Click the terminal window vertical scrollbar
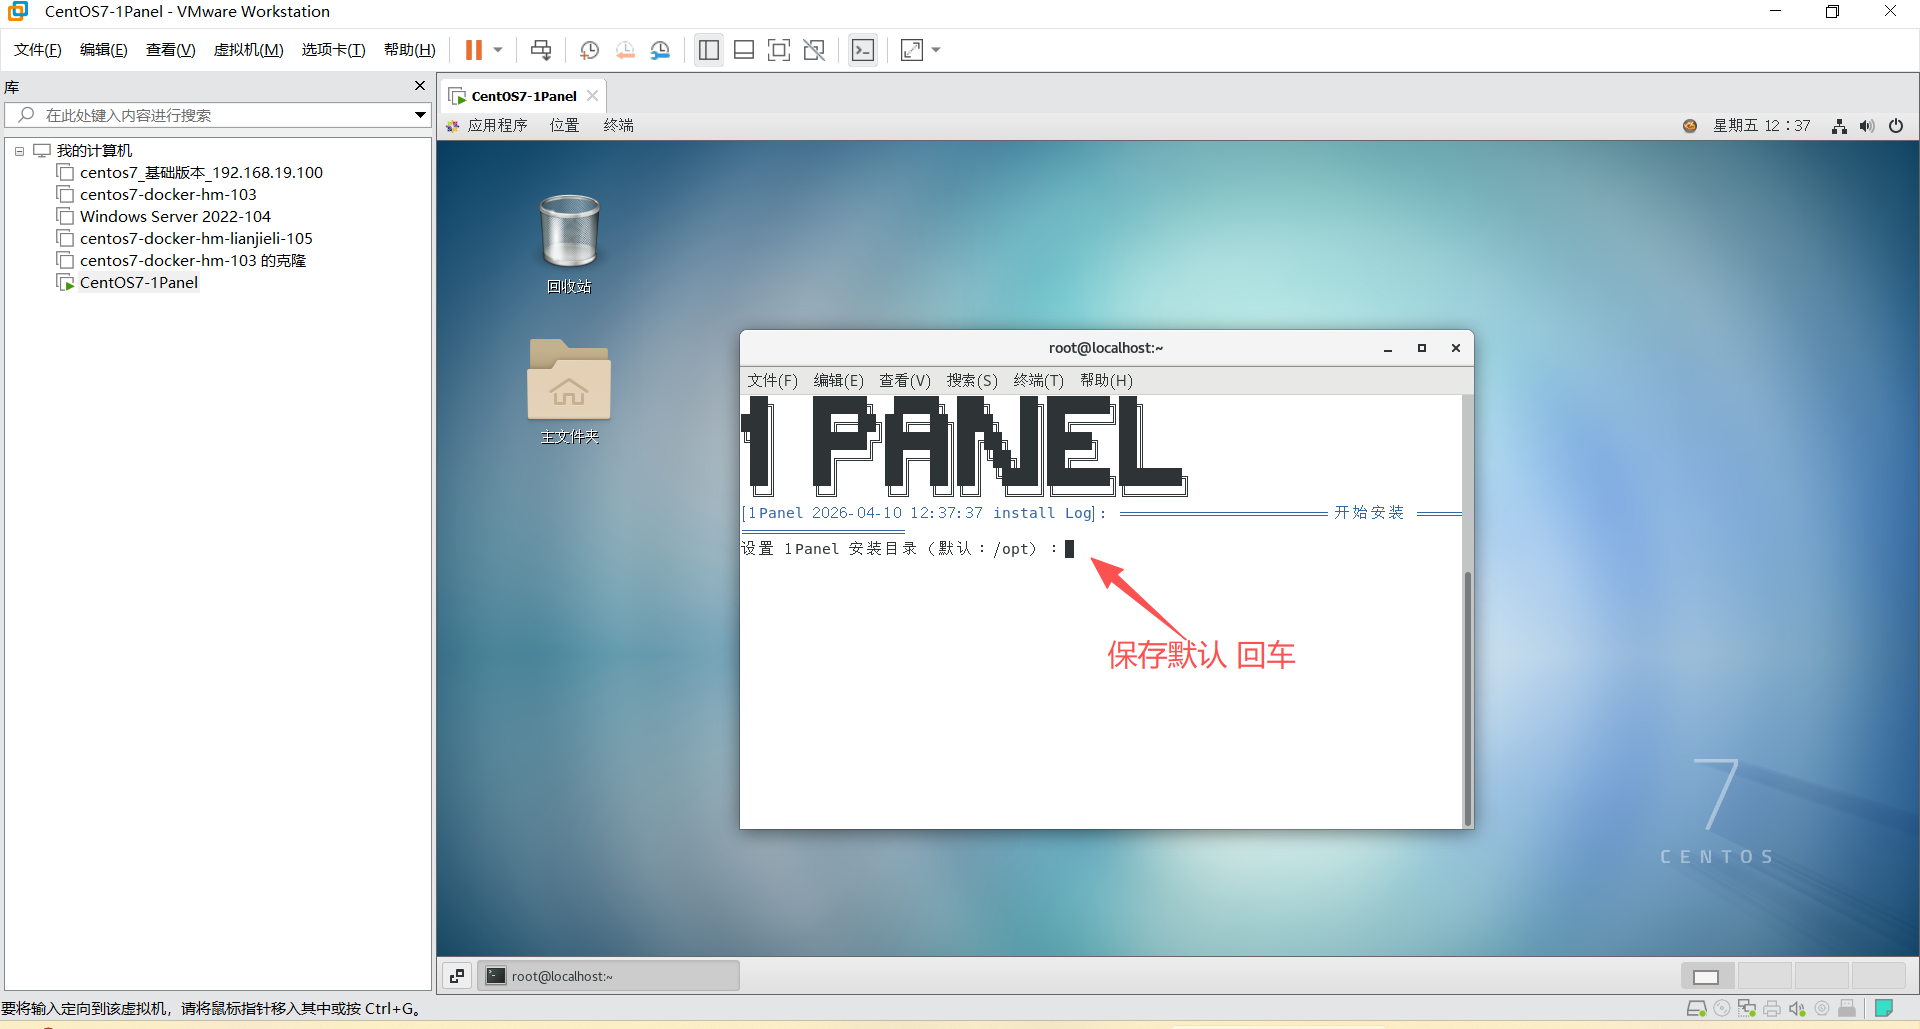The image size is (1920, 1029). [1467, 698]
